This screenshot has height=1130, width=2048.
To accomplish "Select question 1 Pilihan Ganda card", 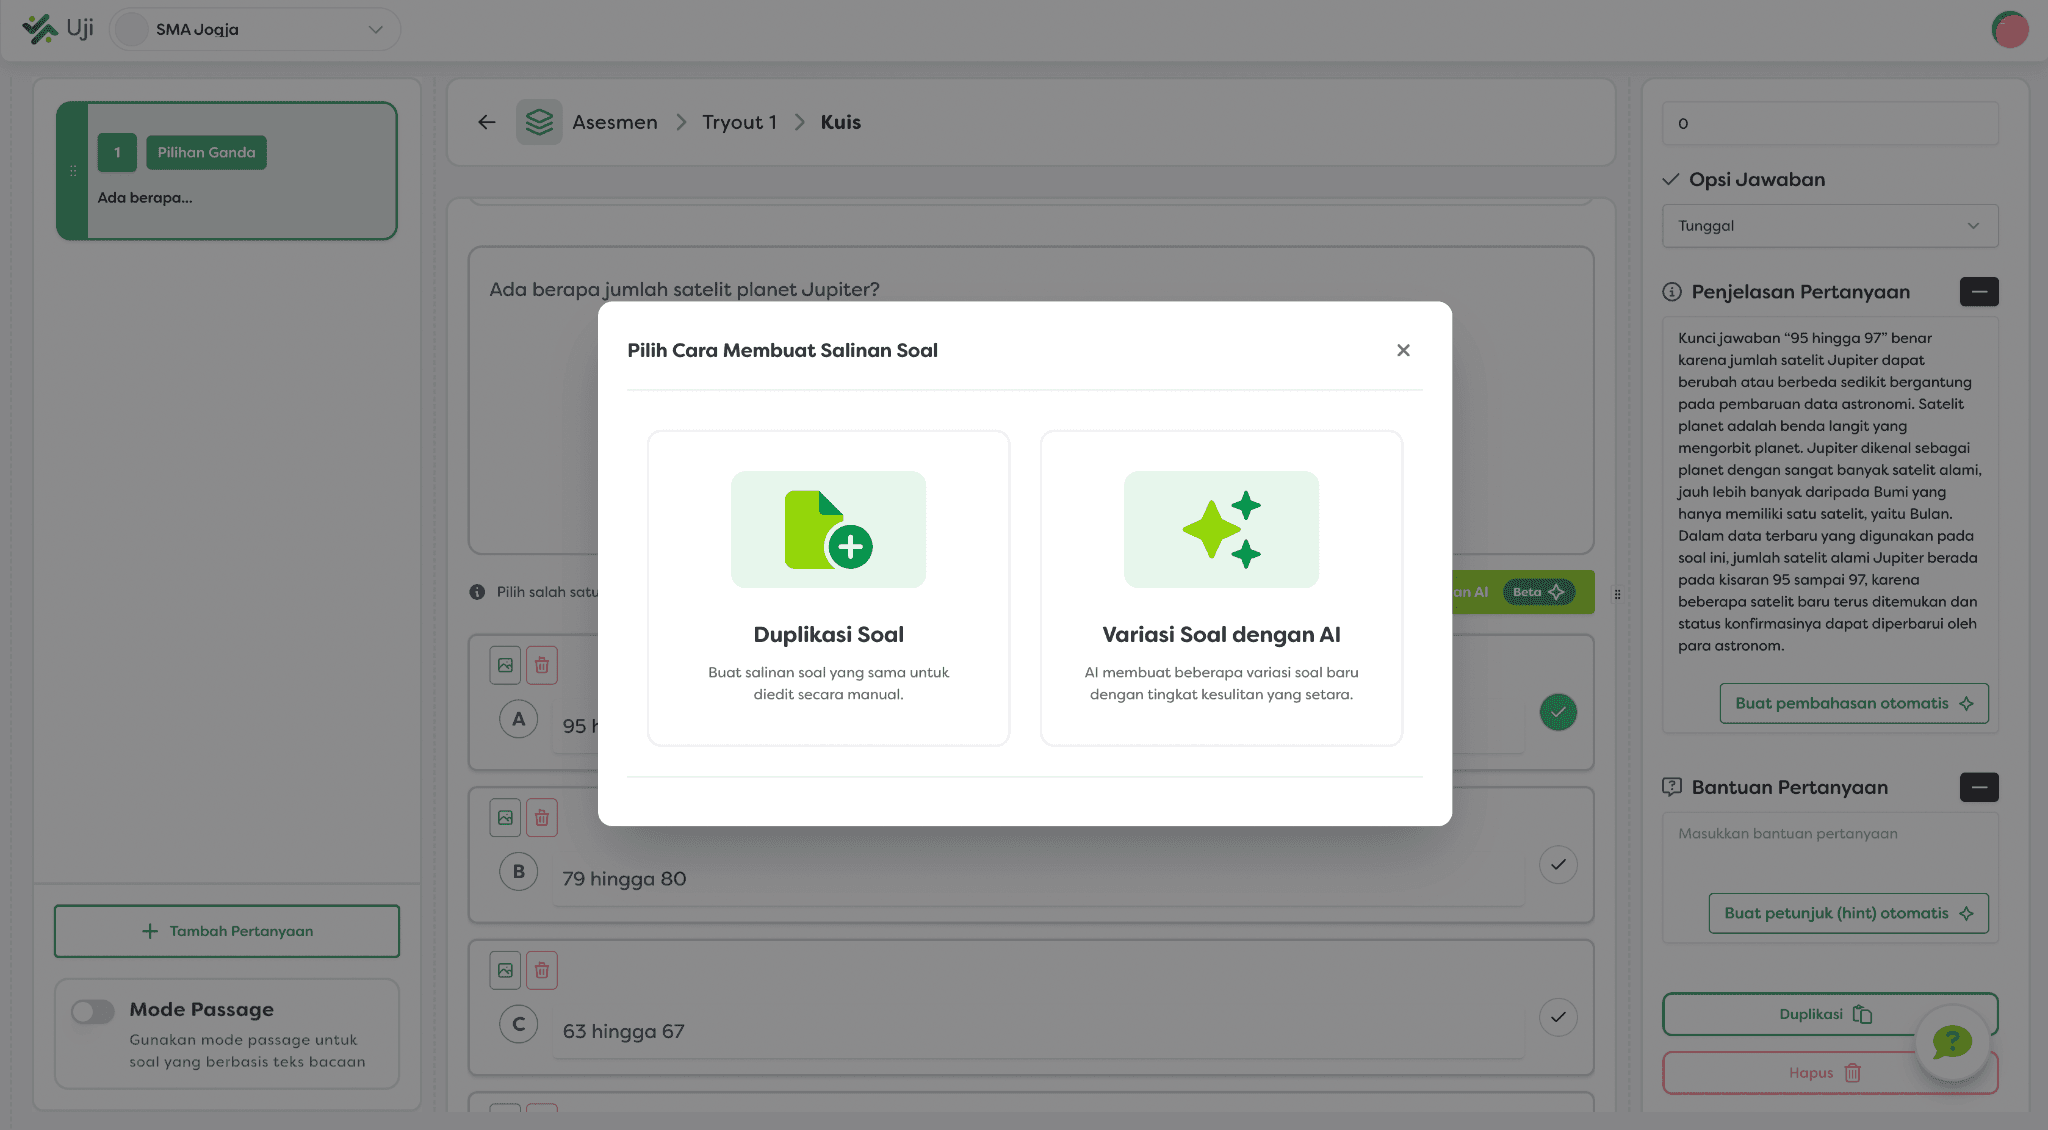I will pyautogui.click(x=227, y=171).
